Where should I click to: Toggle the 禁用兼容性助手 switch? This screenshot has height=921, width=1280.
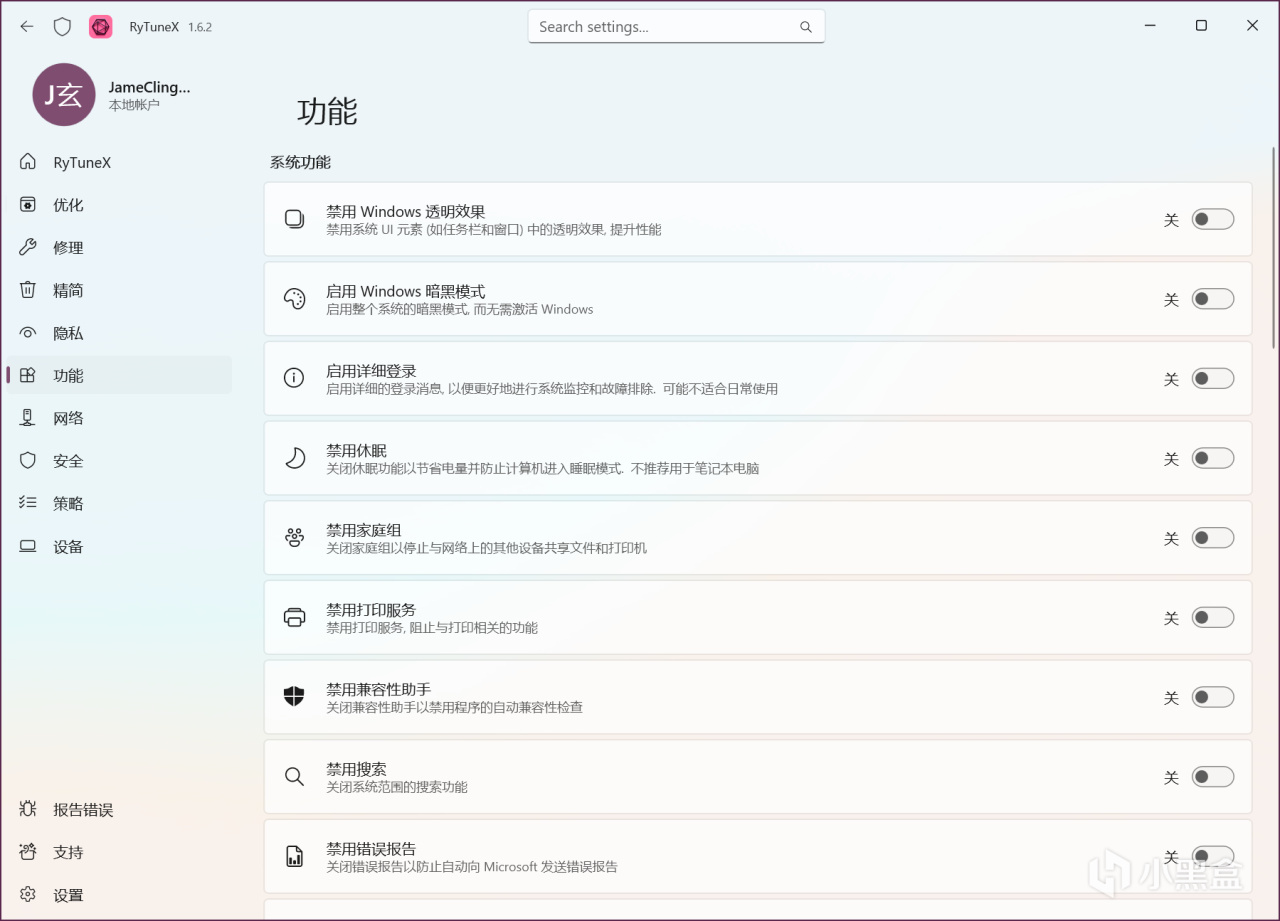coord(1212,697)
